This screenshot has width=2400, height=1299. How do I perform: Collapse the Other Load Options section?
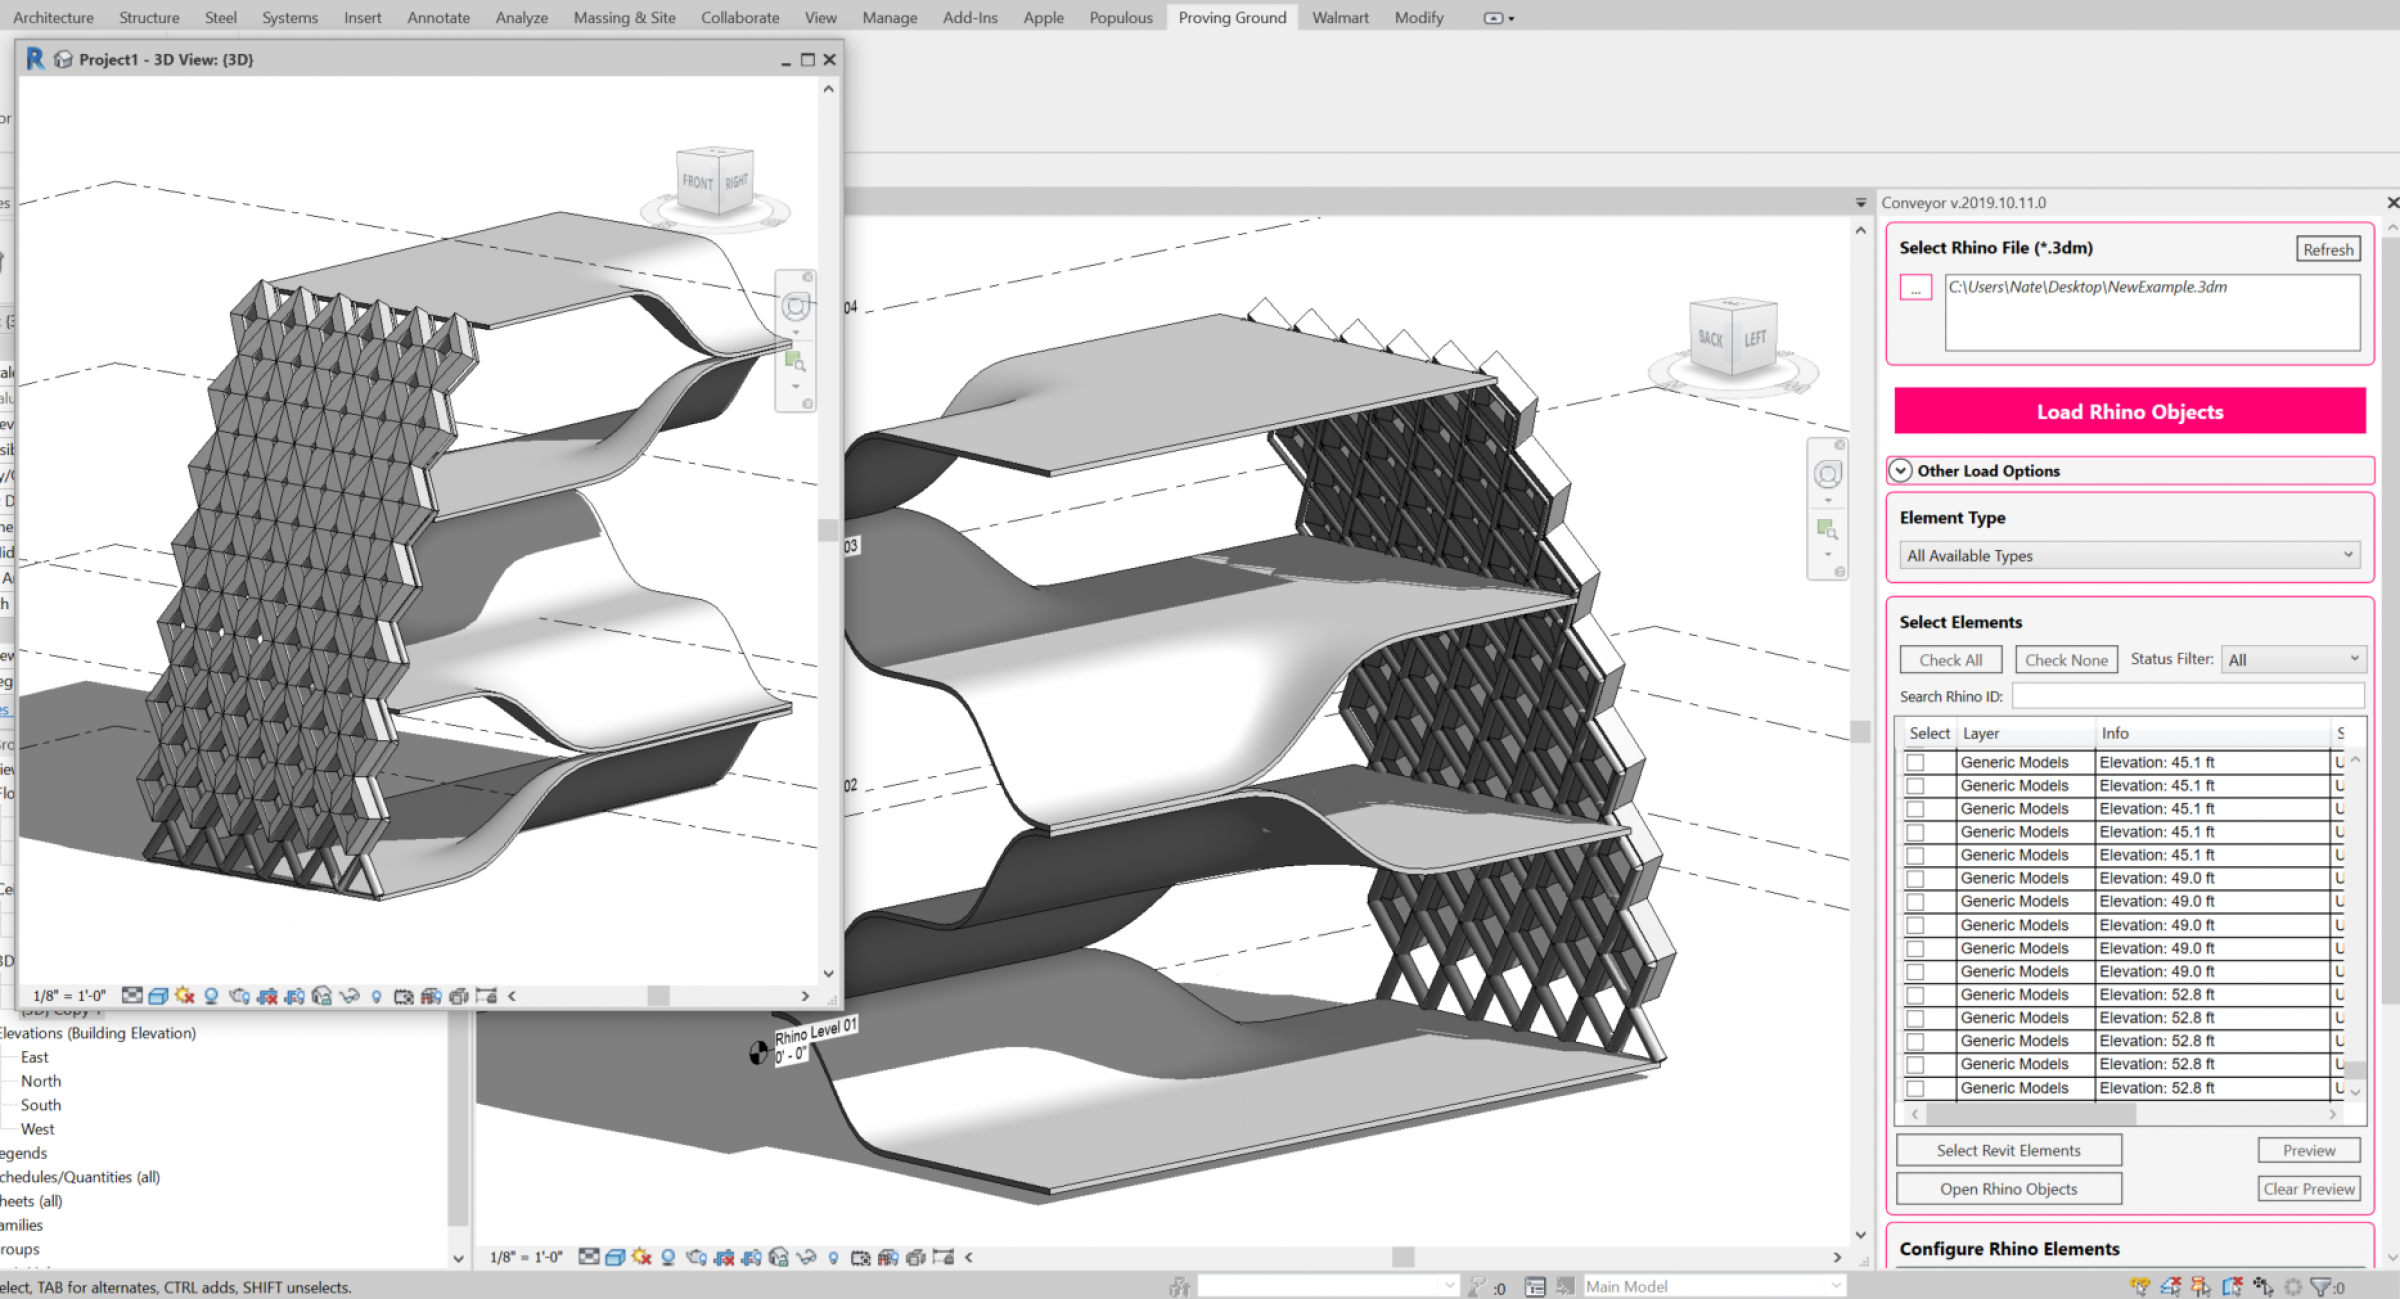point(1899,470)
